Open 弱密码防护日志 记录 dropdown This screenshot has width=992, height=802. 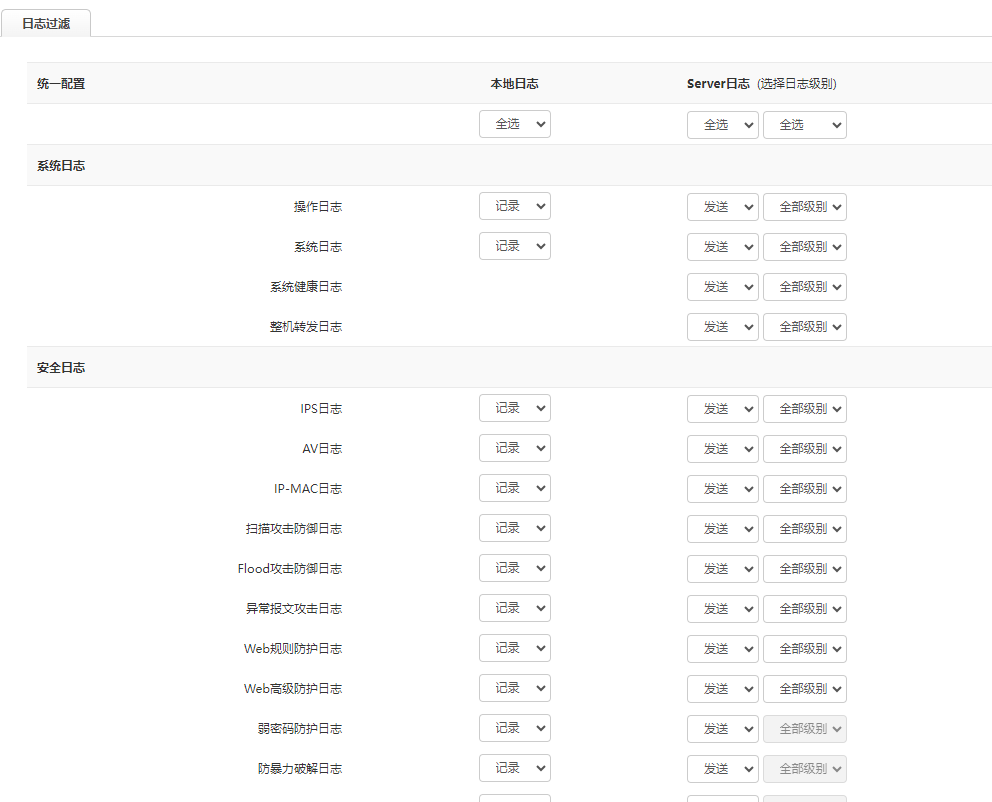[515, 728]
